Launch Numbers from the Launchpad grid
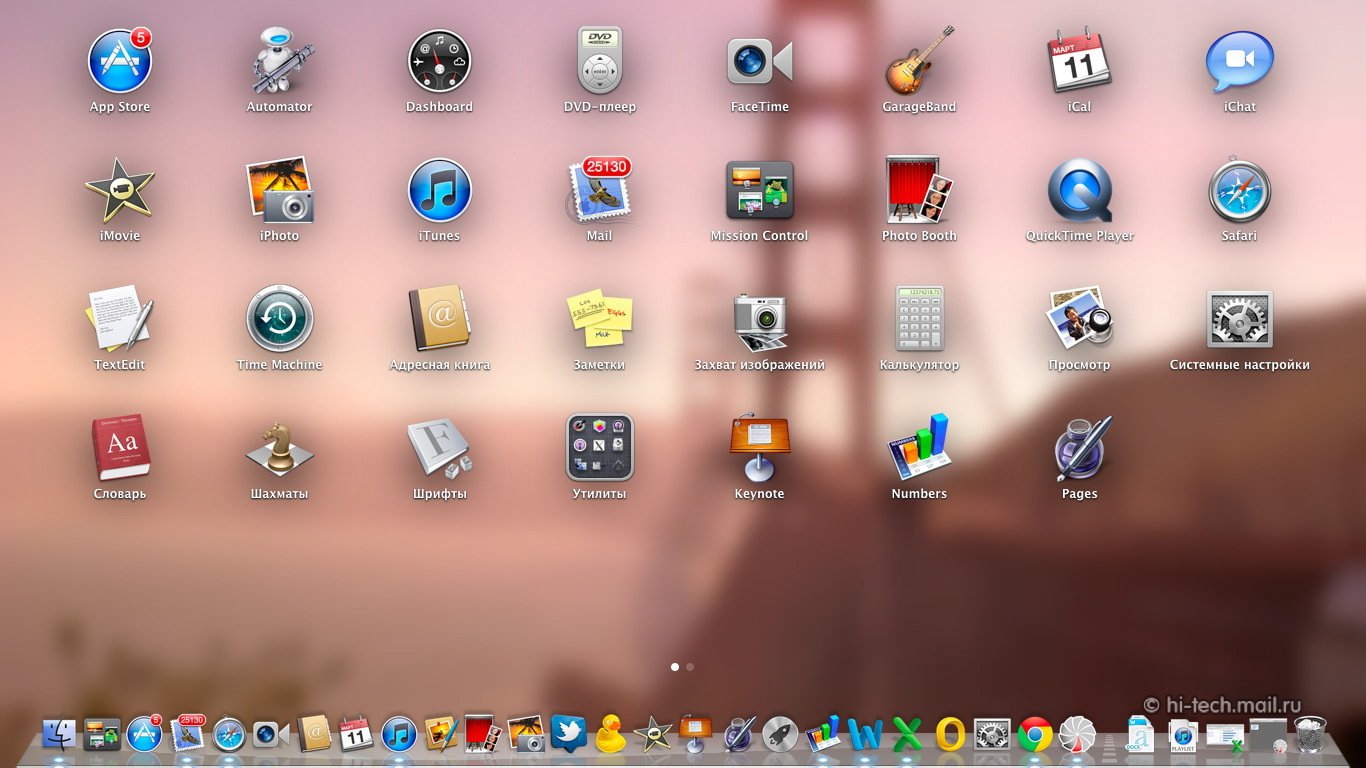 click(920, 448)
